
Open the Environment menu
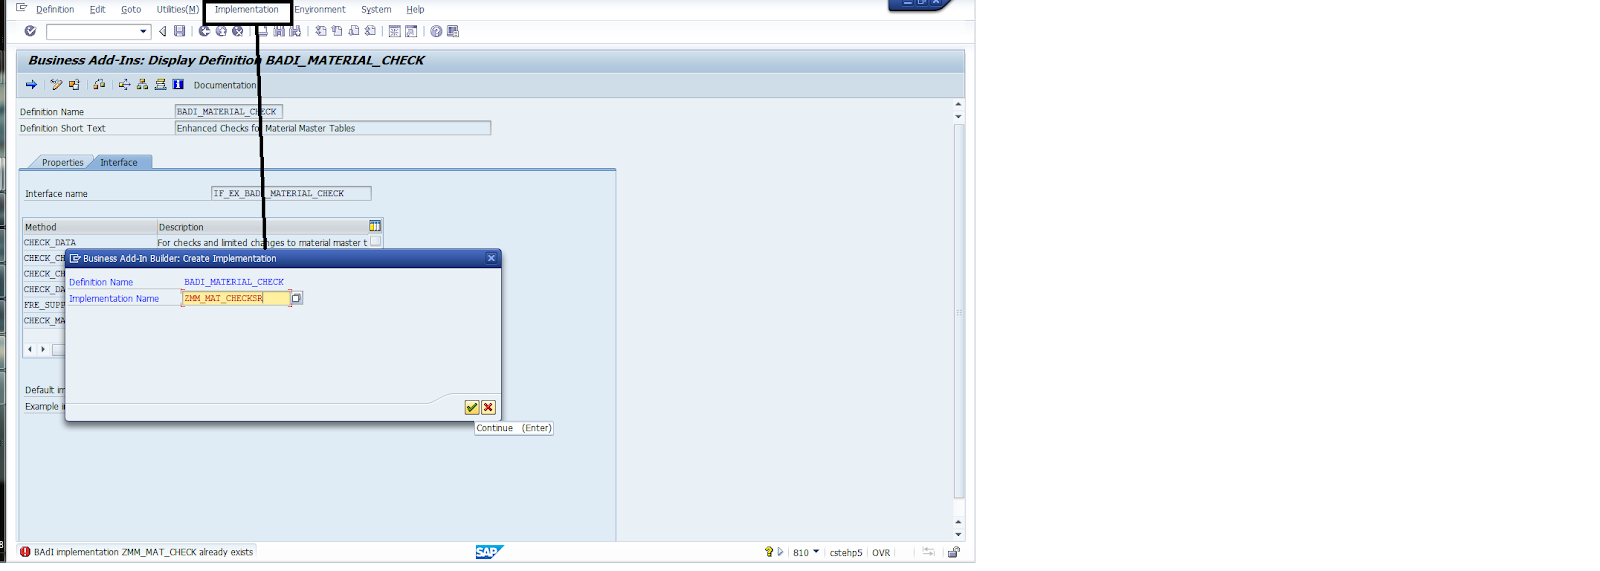coord(319,9)
